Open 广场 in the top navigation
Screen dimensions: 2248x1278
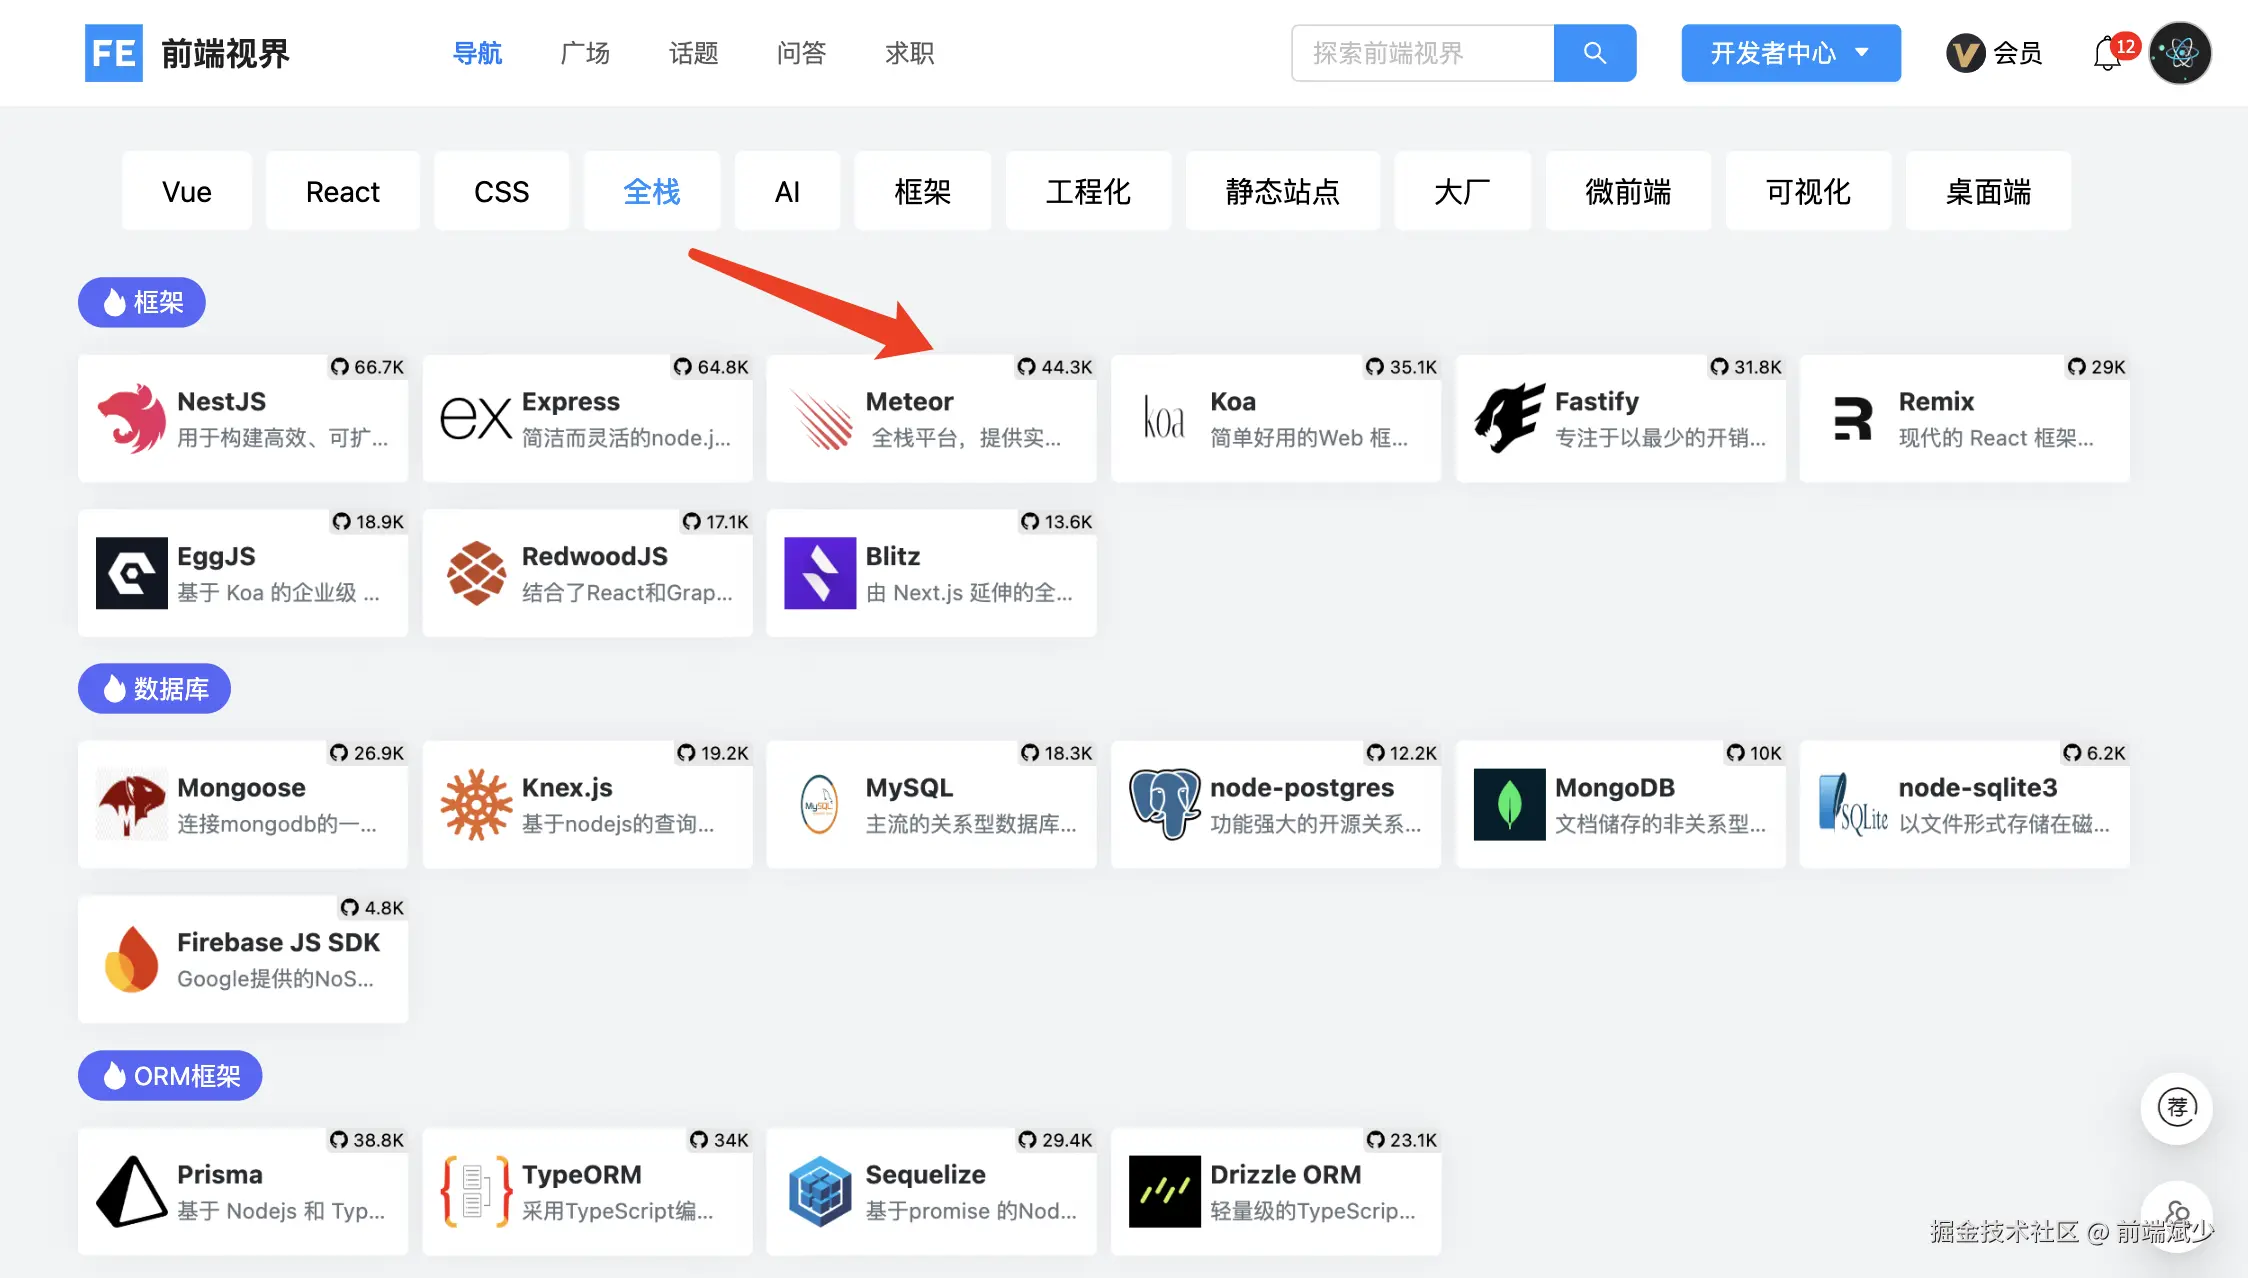585,53
